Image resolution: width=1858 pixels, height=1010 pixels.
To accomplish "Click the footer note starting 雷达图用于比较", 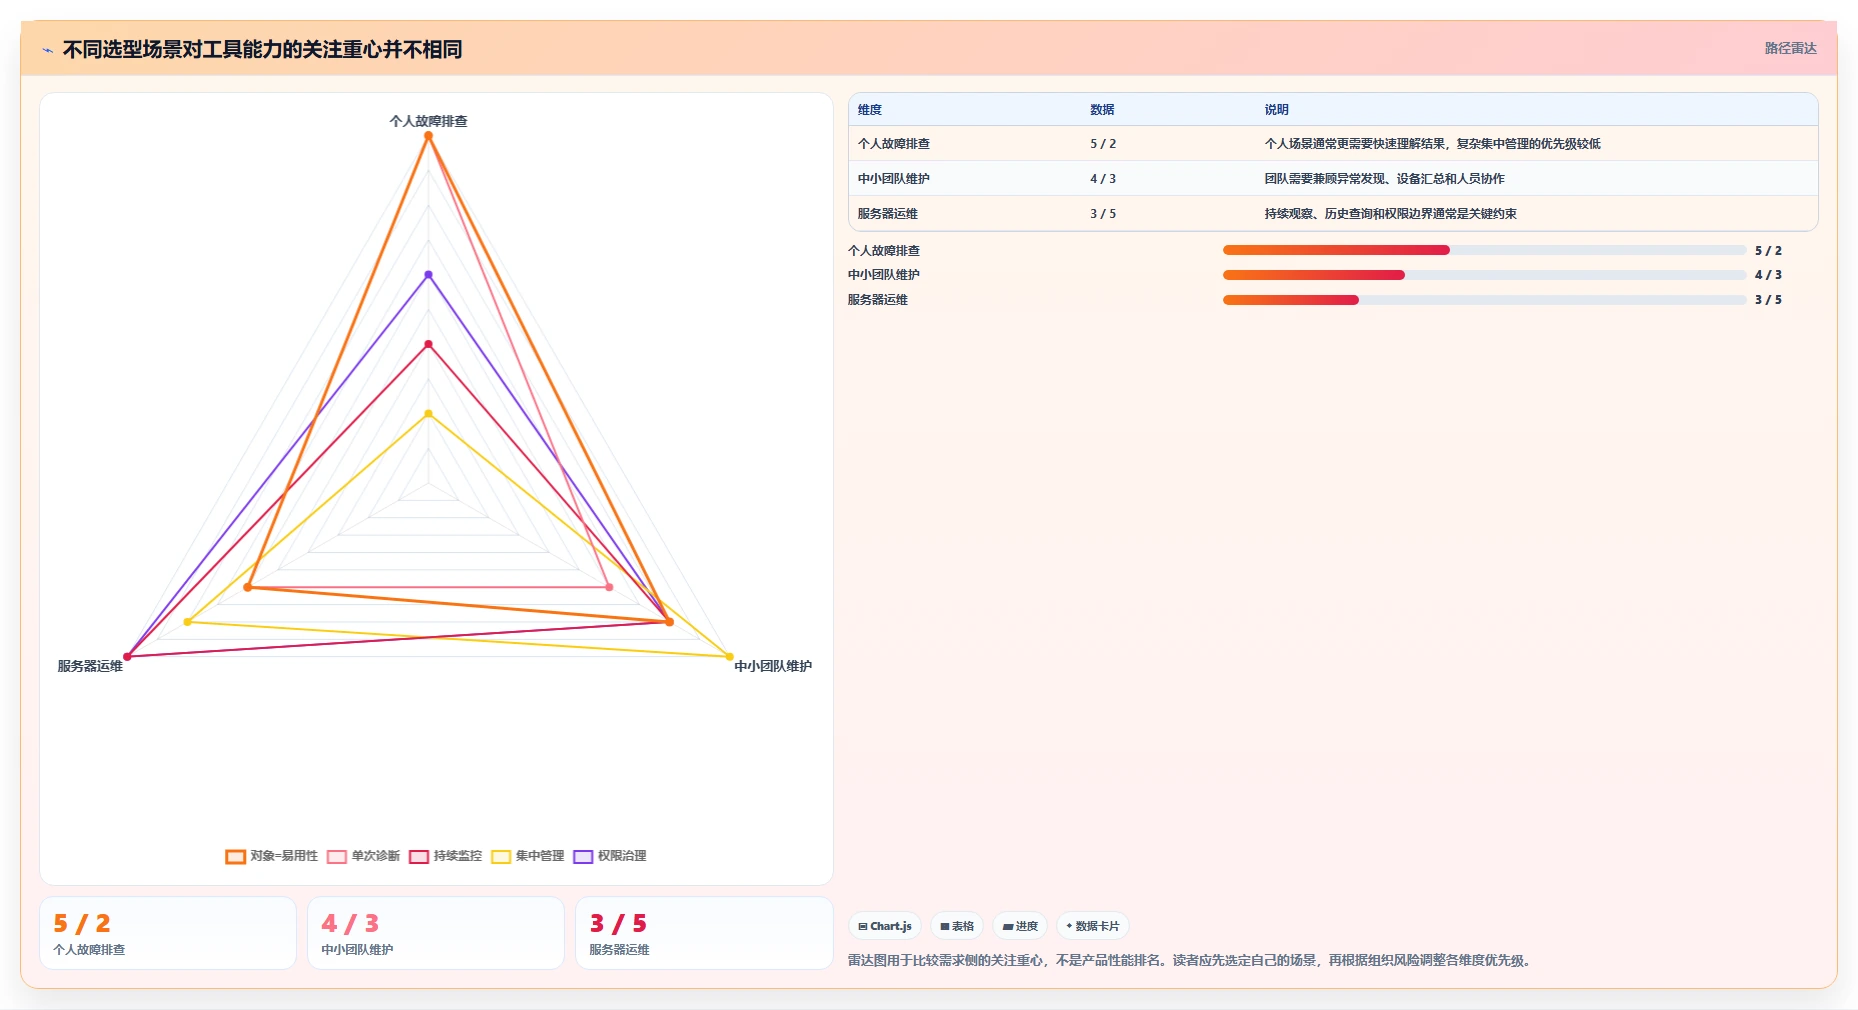I will 1188,960.
